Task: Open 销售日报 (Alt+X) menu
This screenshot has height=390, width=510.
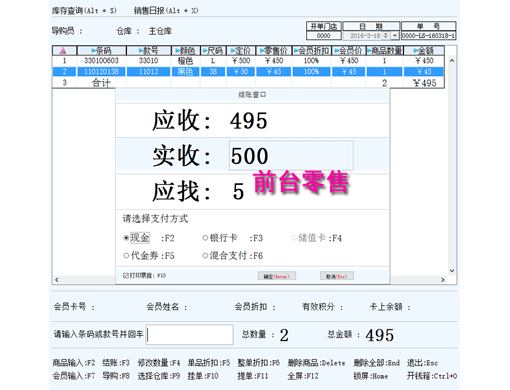Action: [166, 11]
